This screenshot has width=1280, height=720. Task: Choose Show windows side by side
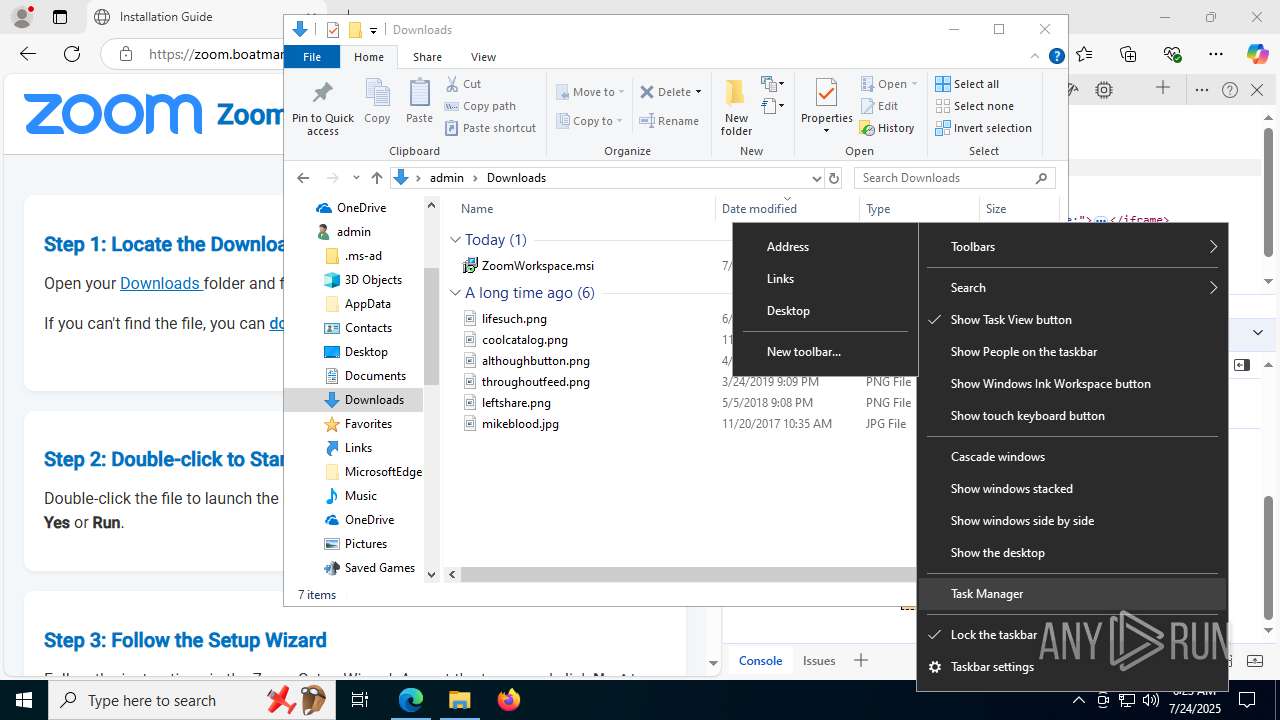(x=1072, y=521)
